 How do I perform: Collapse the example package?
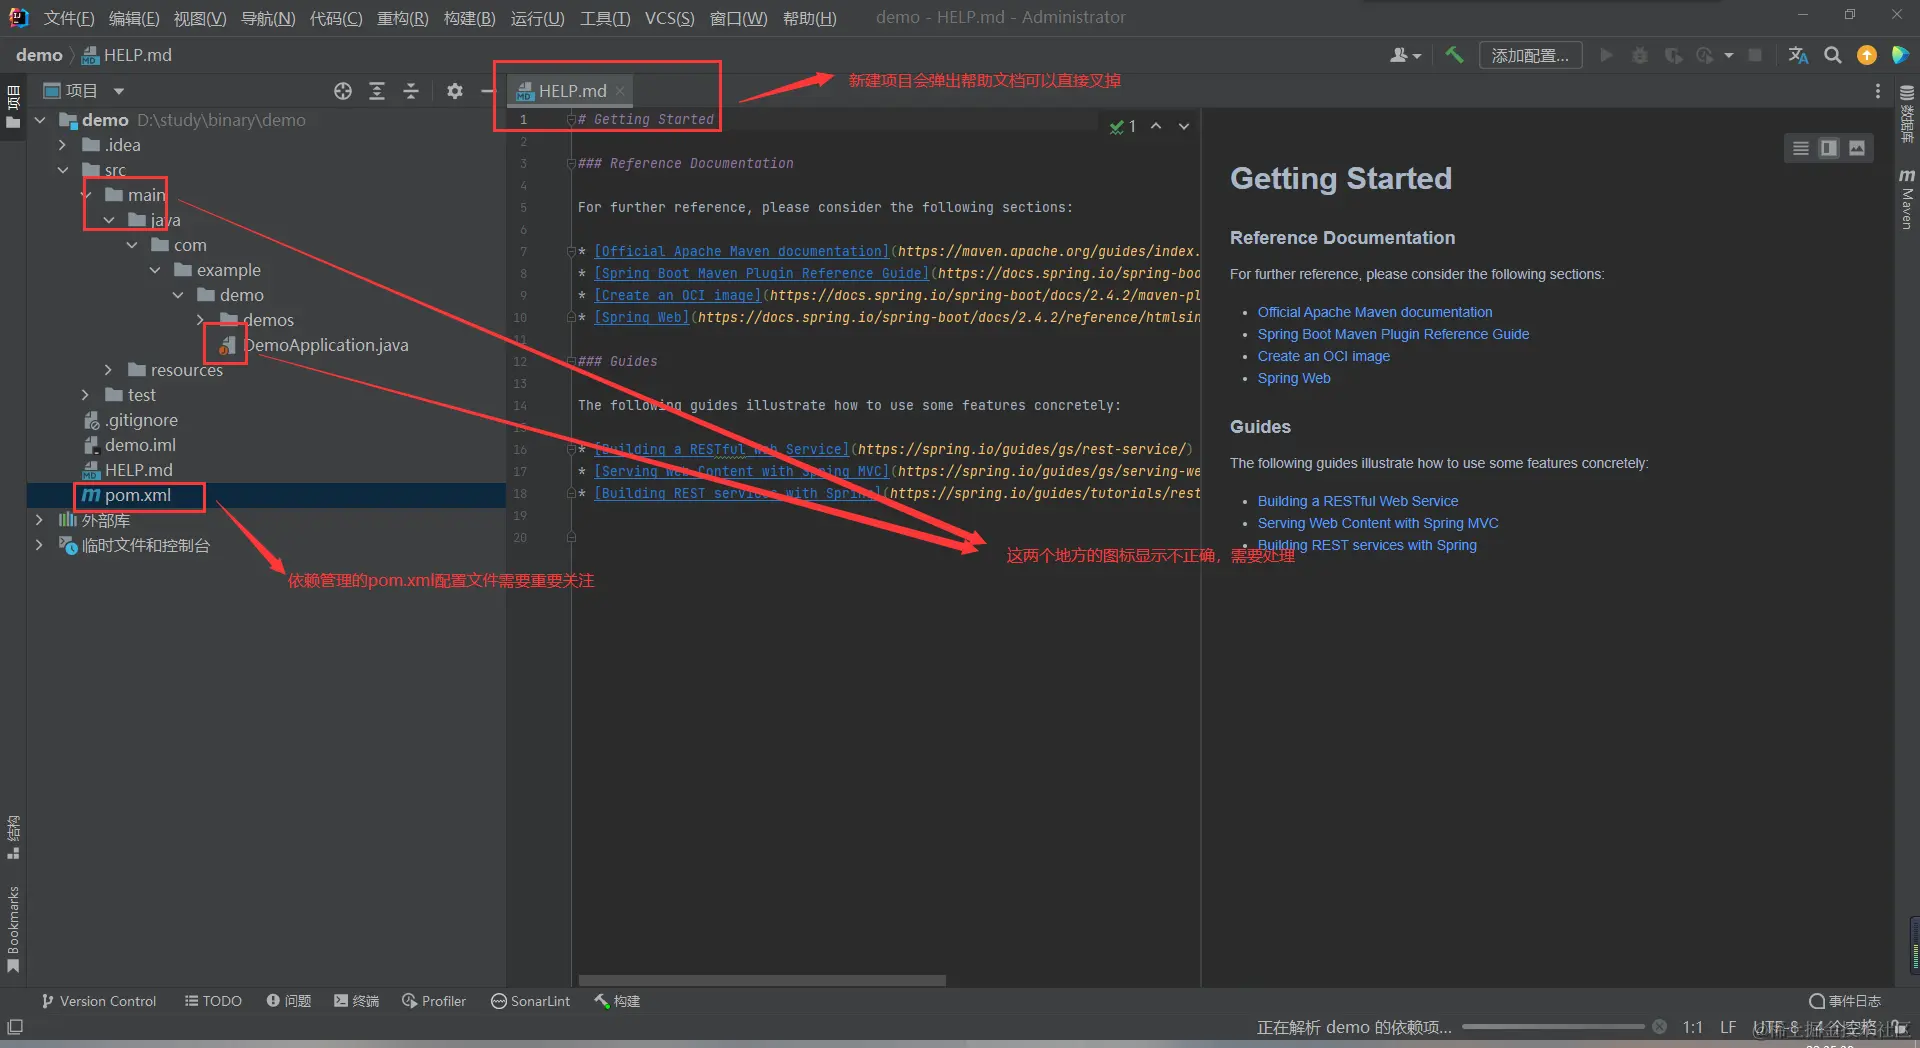155,270
